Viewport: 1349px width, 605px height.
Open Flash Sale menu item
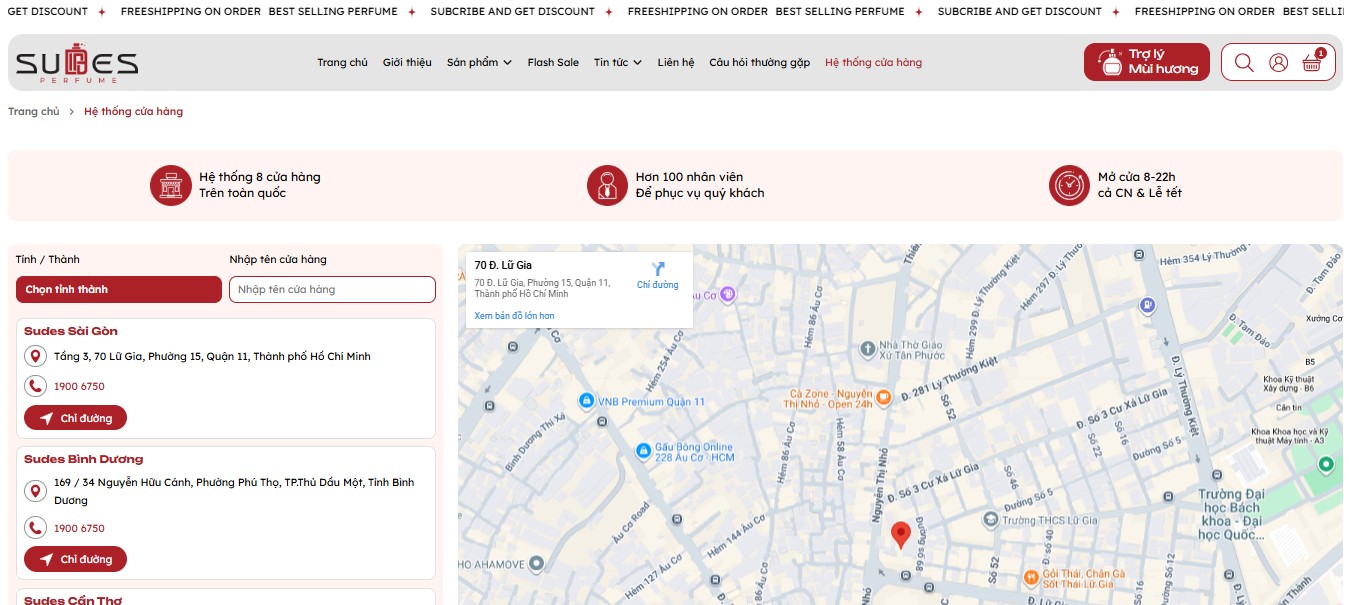point(553,62)
